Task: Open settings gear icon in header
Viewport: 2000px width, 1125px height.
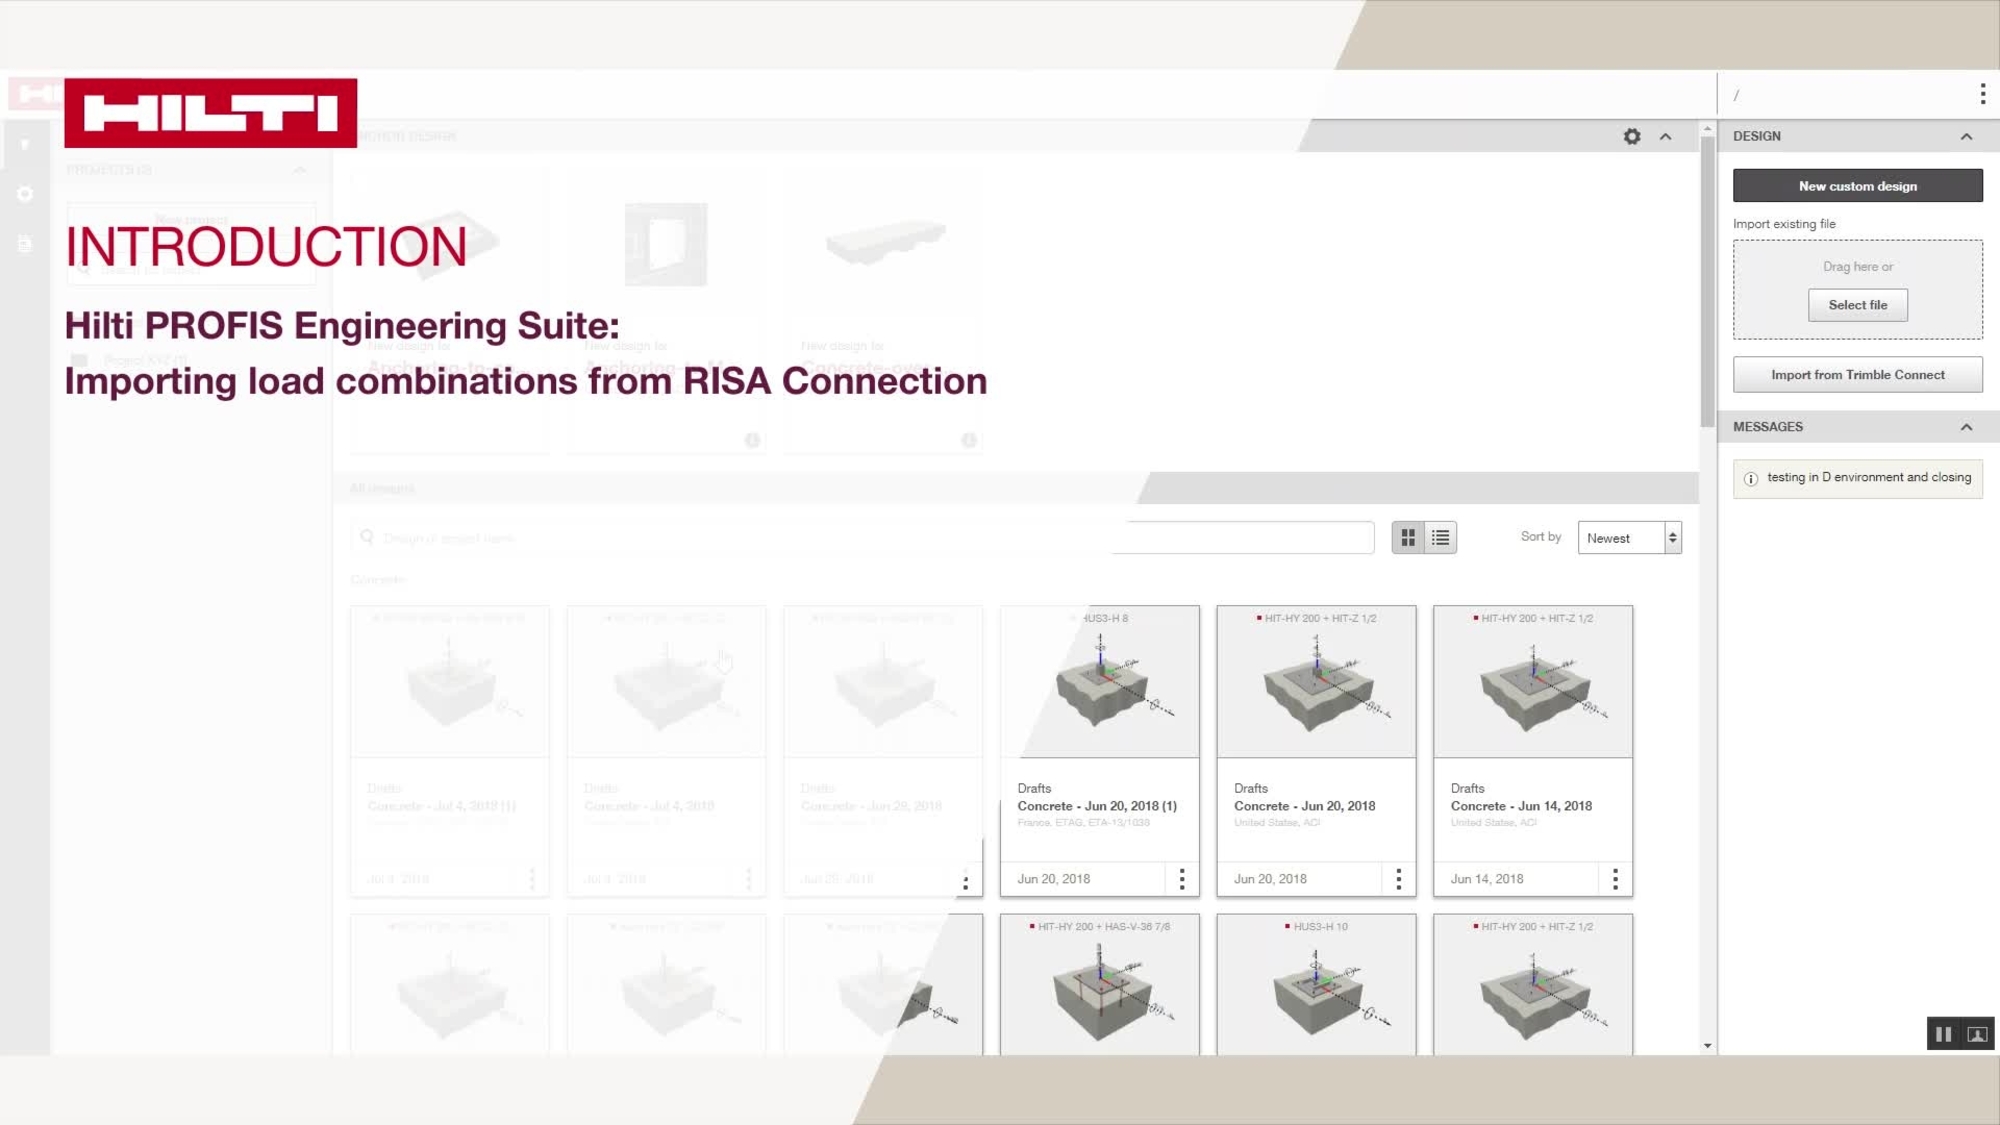Action: pos(1632,136)
